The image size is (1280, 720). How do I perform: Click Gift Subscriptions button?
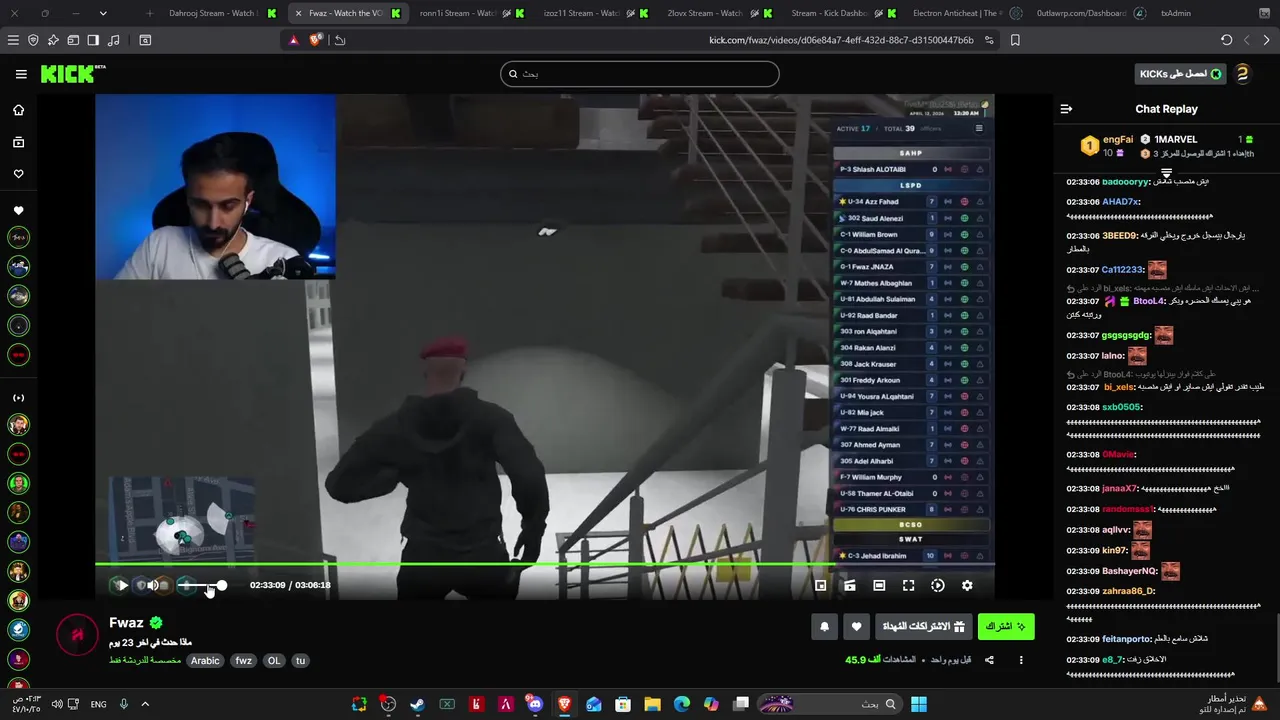click(924, 627)
